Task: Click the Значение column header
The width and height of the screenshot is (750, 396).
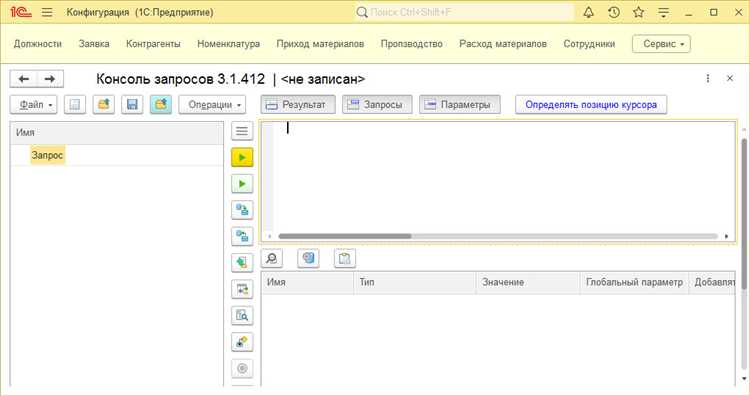Action: (528, 283)
